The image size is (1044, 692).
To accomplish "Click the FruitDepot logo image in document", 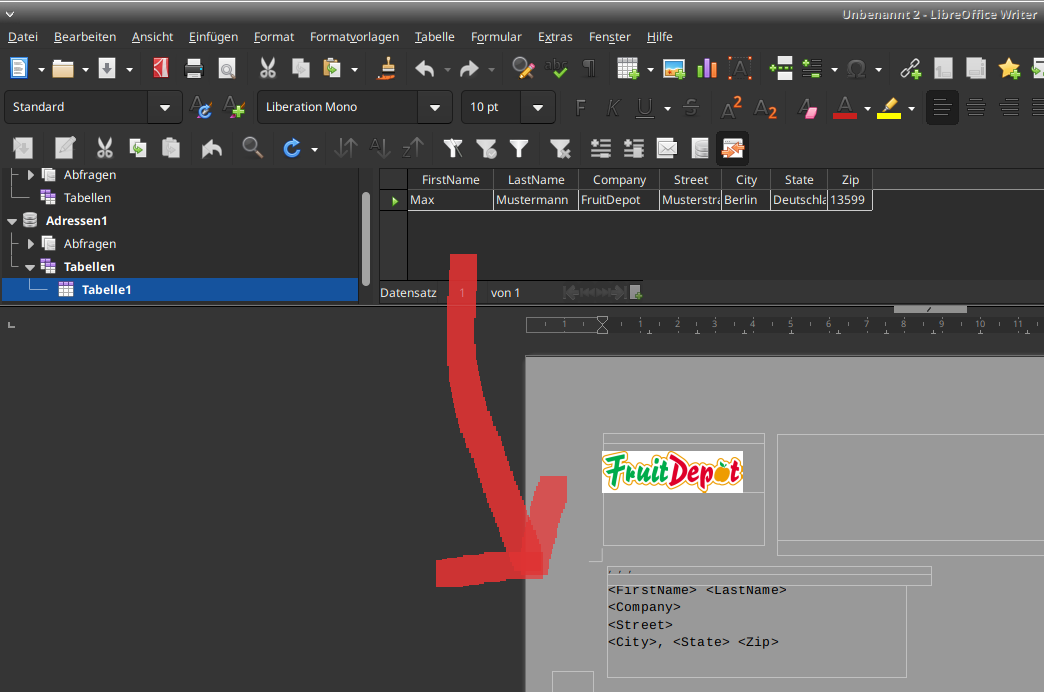I will 672,472.
